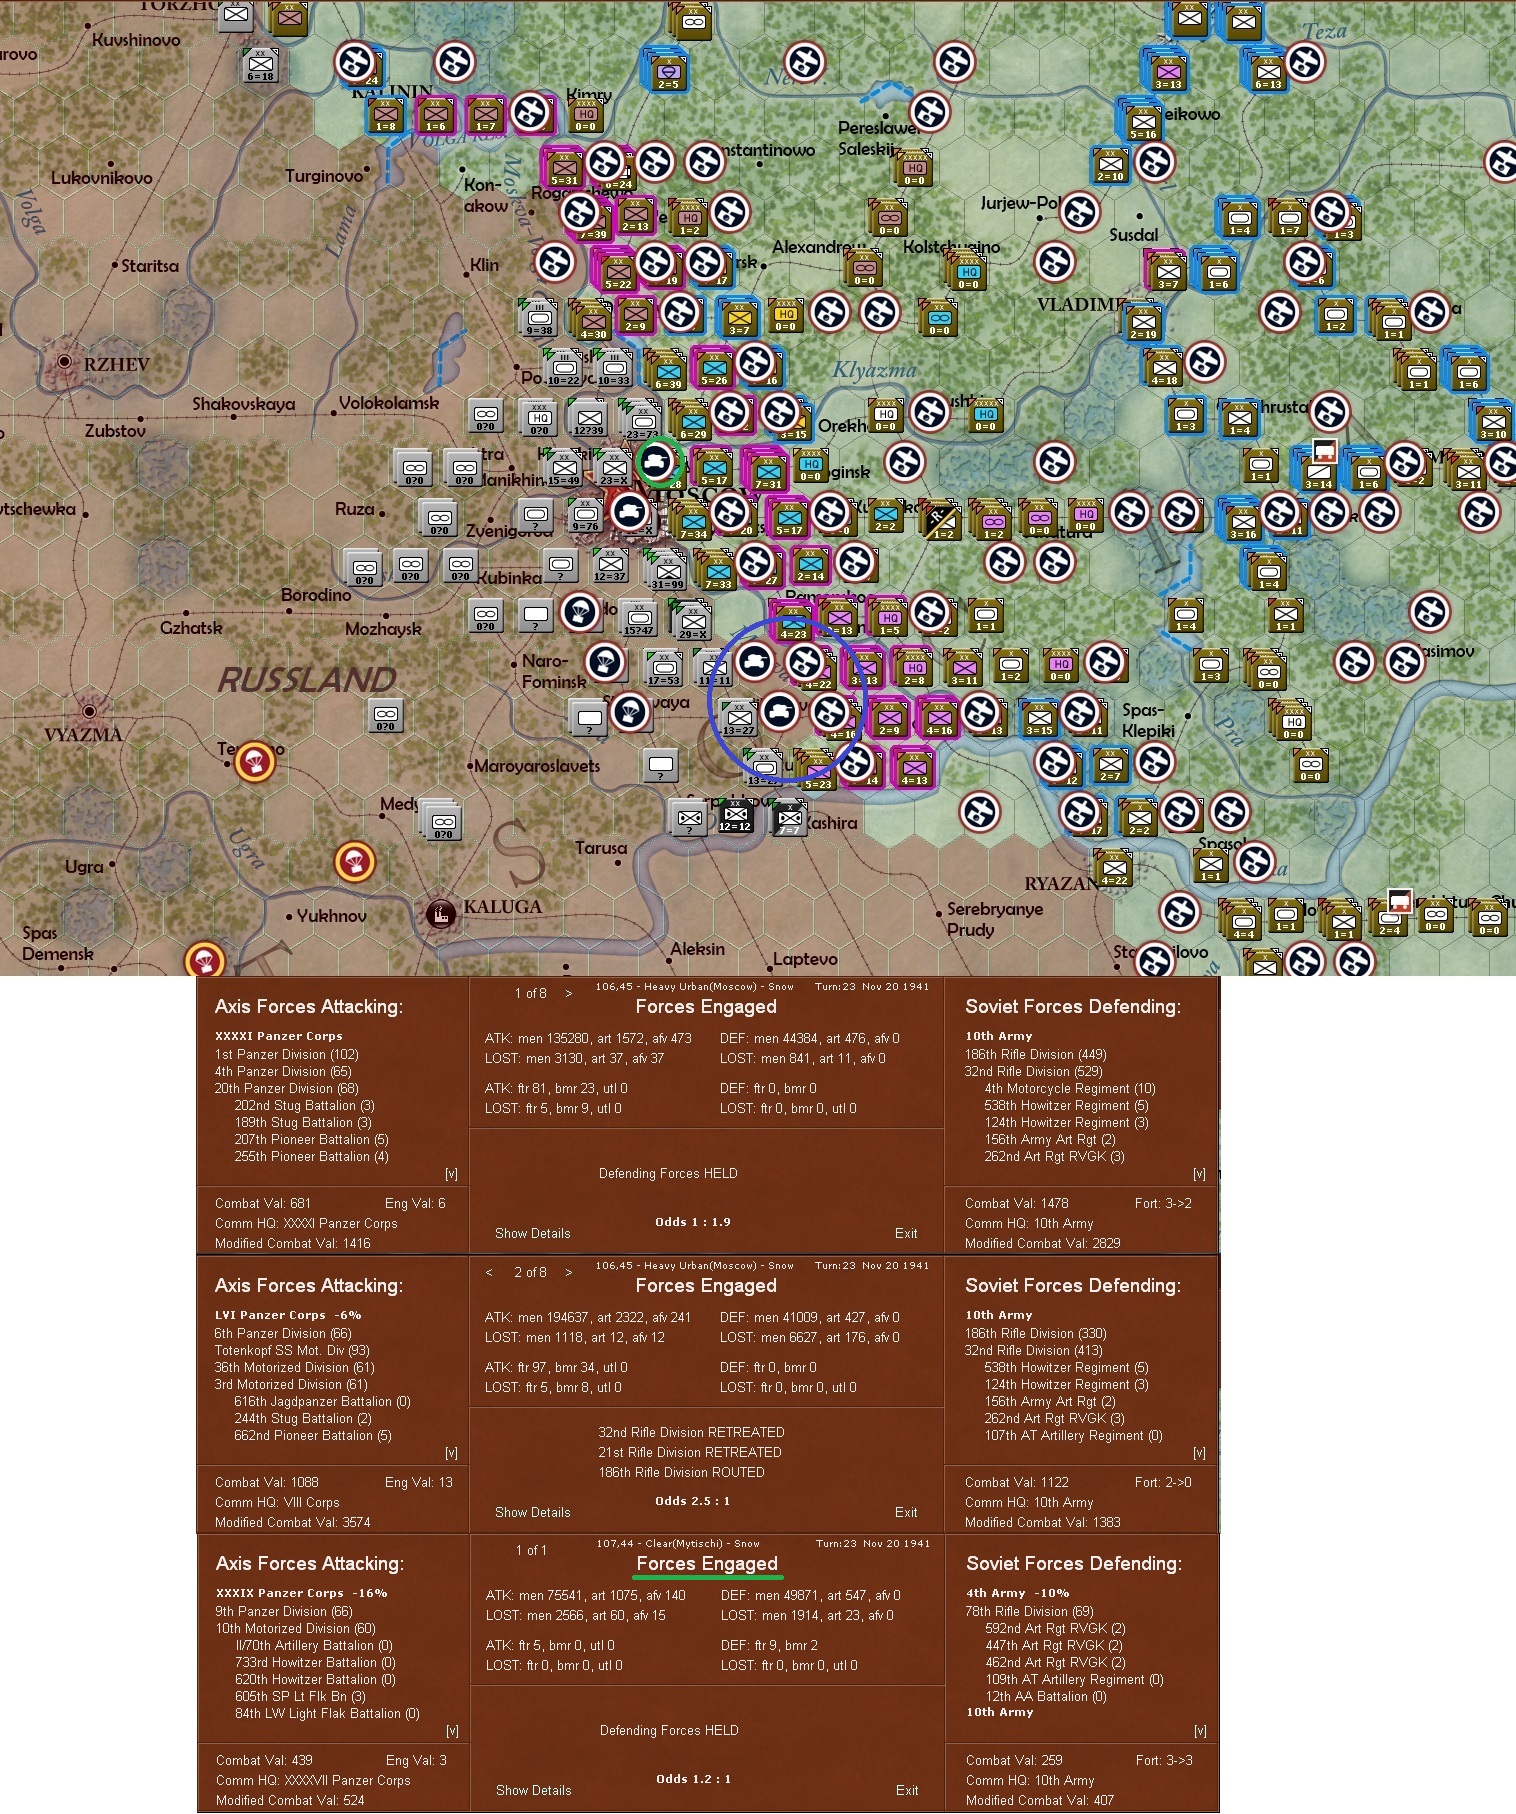Click '186th Rifle Division ROUTED' result line
This screenshot has width=1516, height=1814.
682,1472
